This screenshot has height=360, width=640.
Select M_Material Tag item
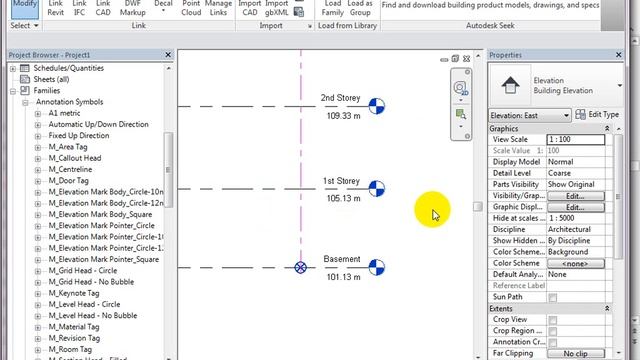[x=74, y=327]
